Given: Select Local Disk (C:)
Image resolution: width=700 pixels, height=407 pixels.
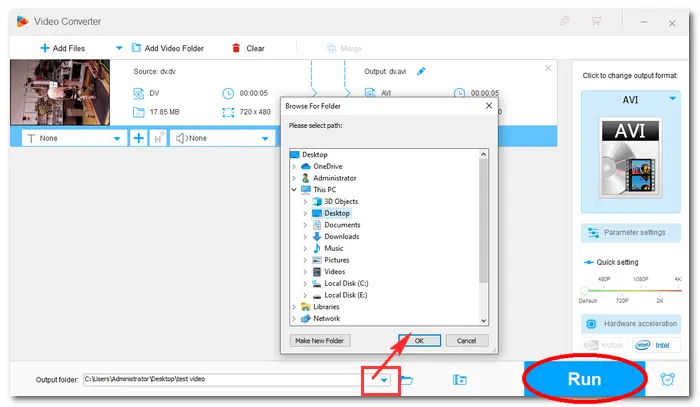Looking at the screenshot, I should click(346, 283).
